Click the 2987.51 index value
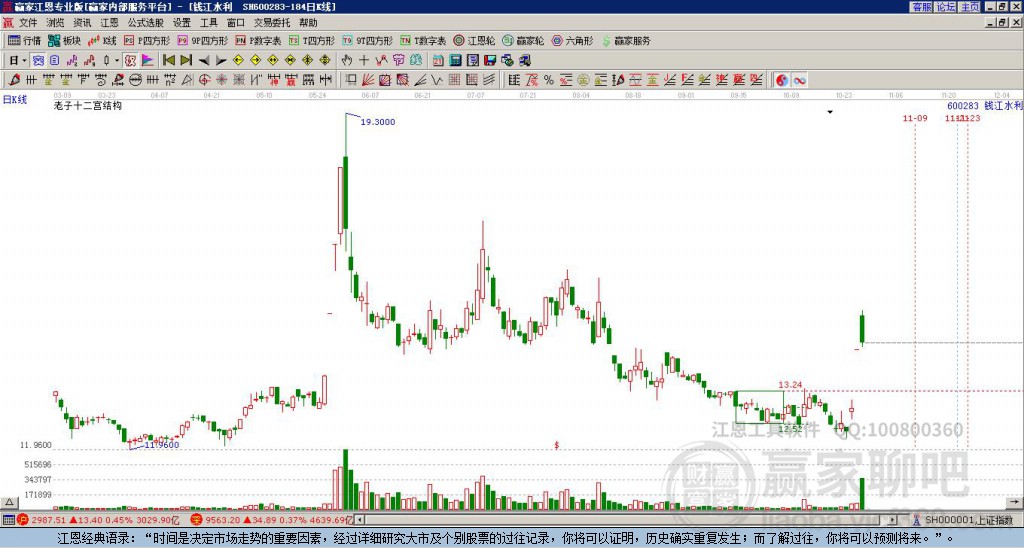The width and height of the screenshot is (1024, 548). tap(50, 520)
